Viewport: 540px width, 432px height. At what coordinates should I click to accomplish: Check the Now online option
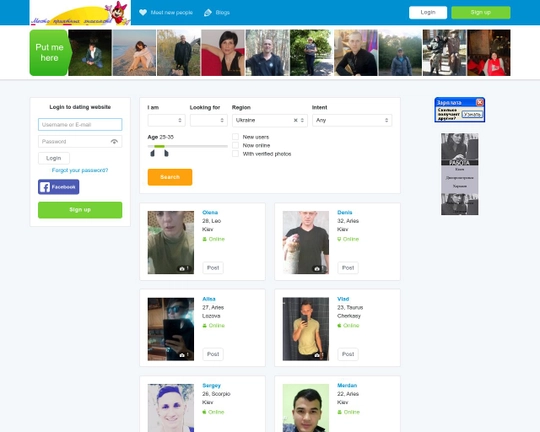point(236,145)
